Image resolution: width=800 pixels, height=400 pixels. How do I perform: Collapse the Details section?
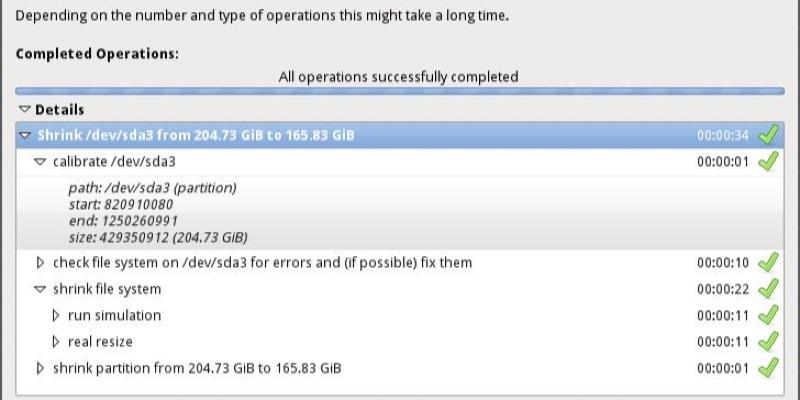(25, 110)
